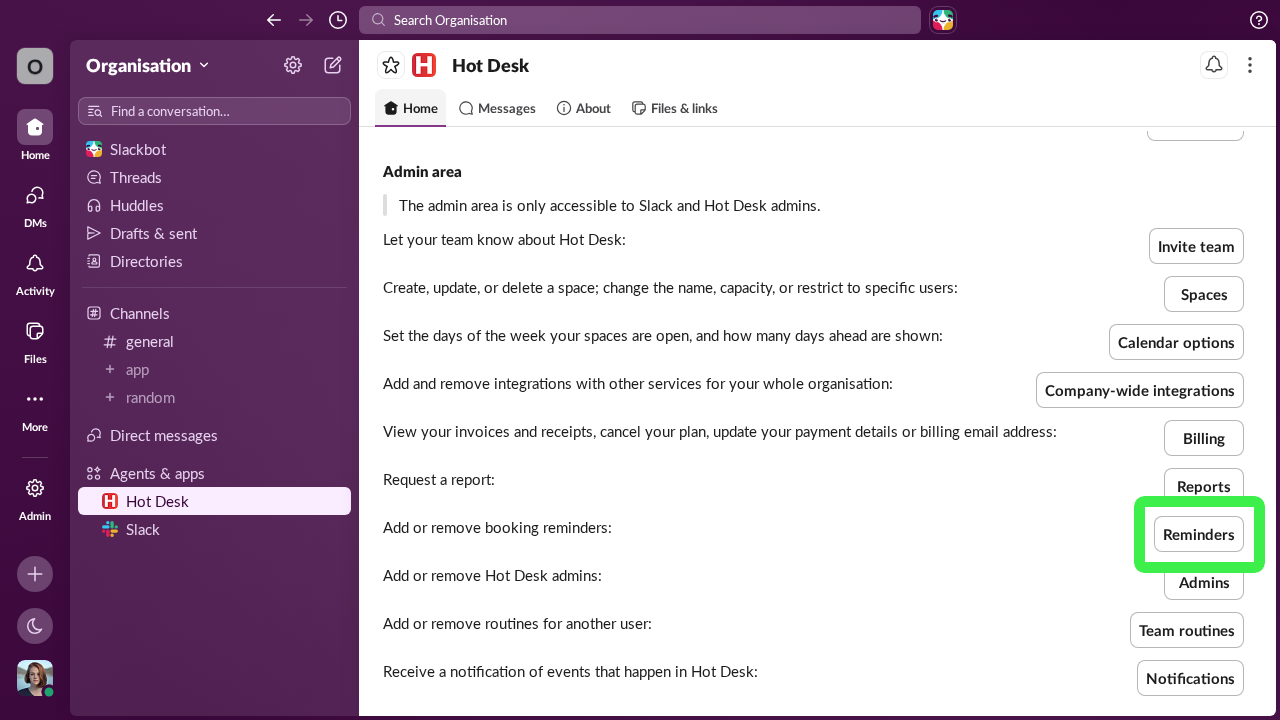Go forward using the forward arrow
This screenshot has width=1280, height=720.
pos(306,20)
